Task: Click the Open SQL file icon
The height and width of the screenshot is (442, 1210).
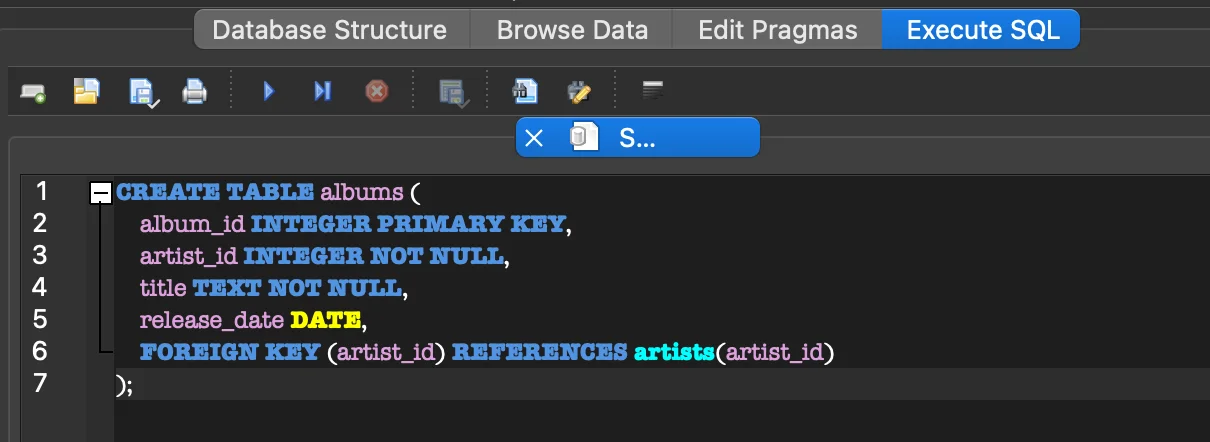Action: 87,93
